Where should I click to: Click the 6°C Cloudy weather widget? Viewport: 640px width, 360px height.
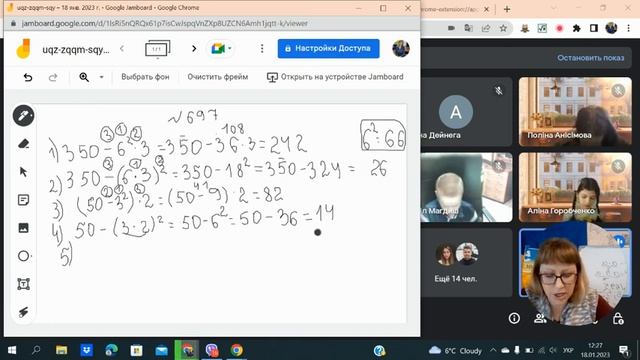(x=456, y=351)
